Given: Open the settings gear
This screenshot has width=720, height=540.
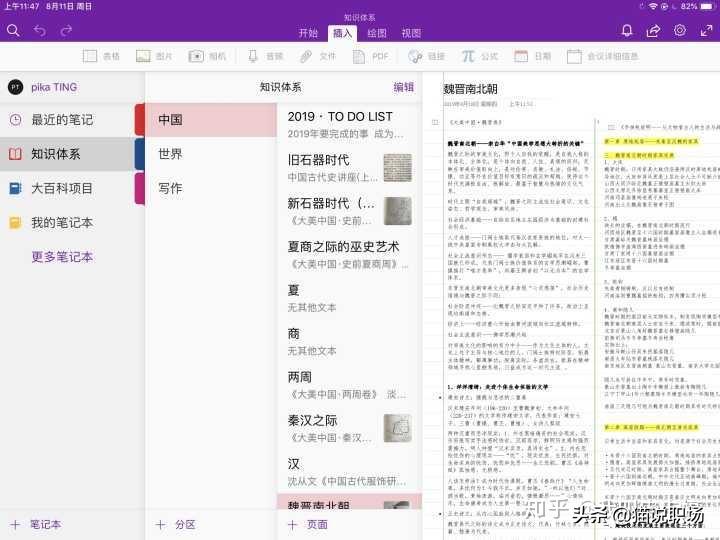Looking at the screenshot, I should (680, 30).
